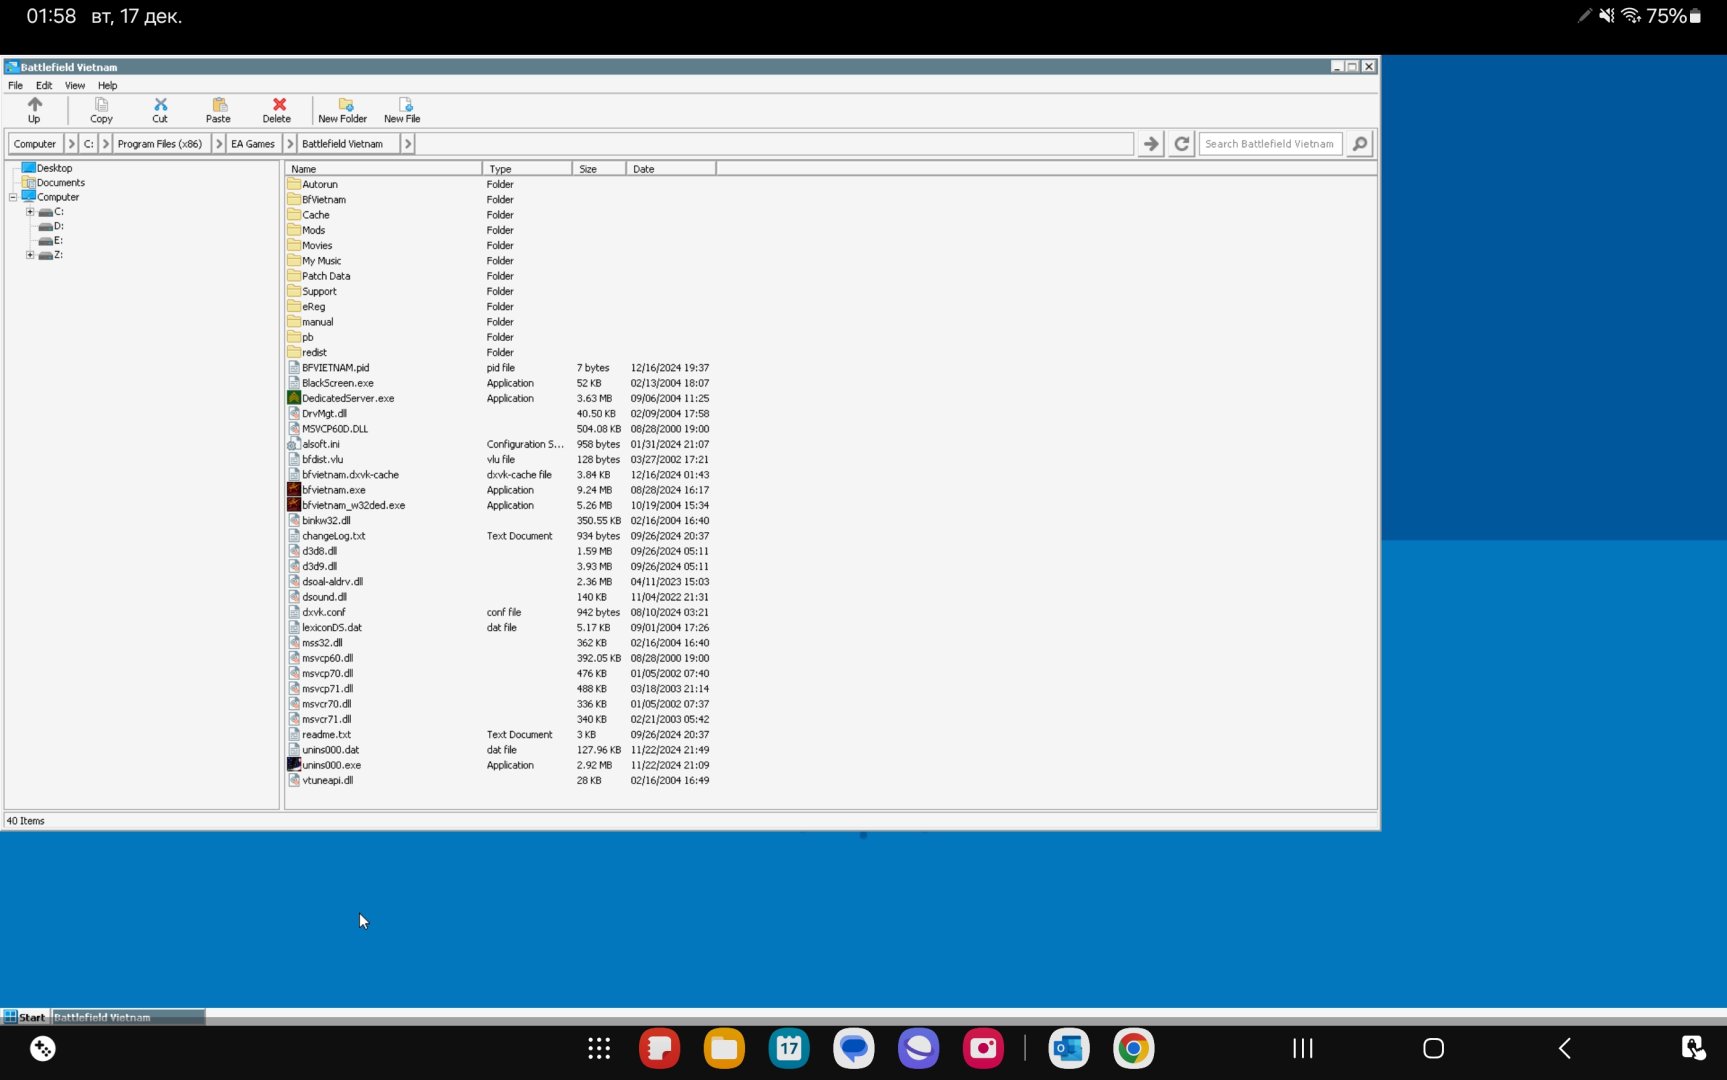Open the yellow files app in dock

(x=724, y=1048)
